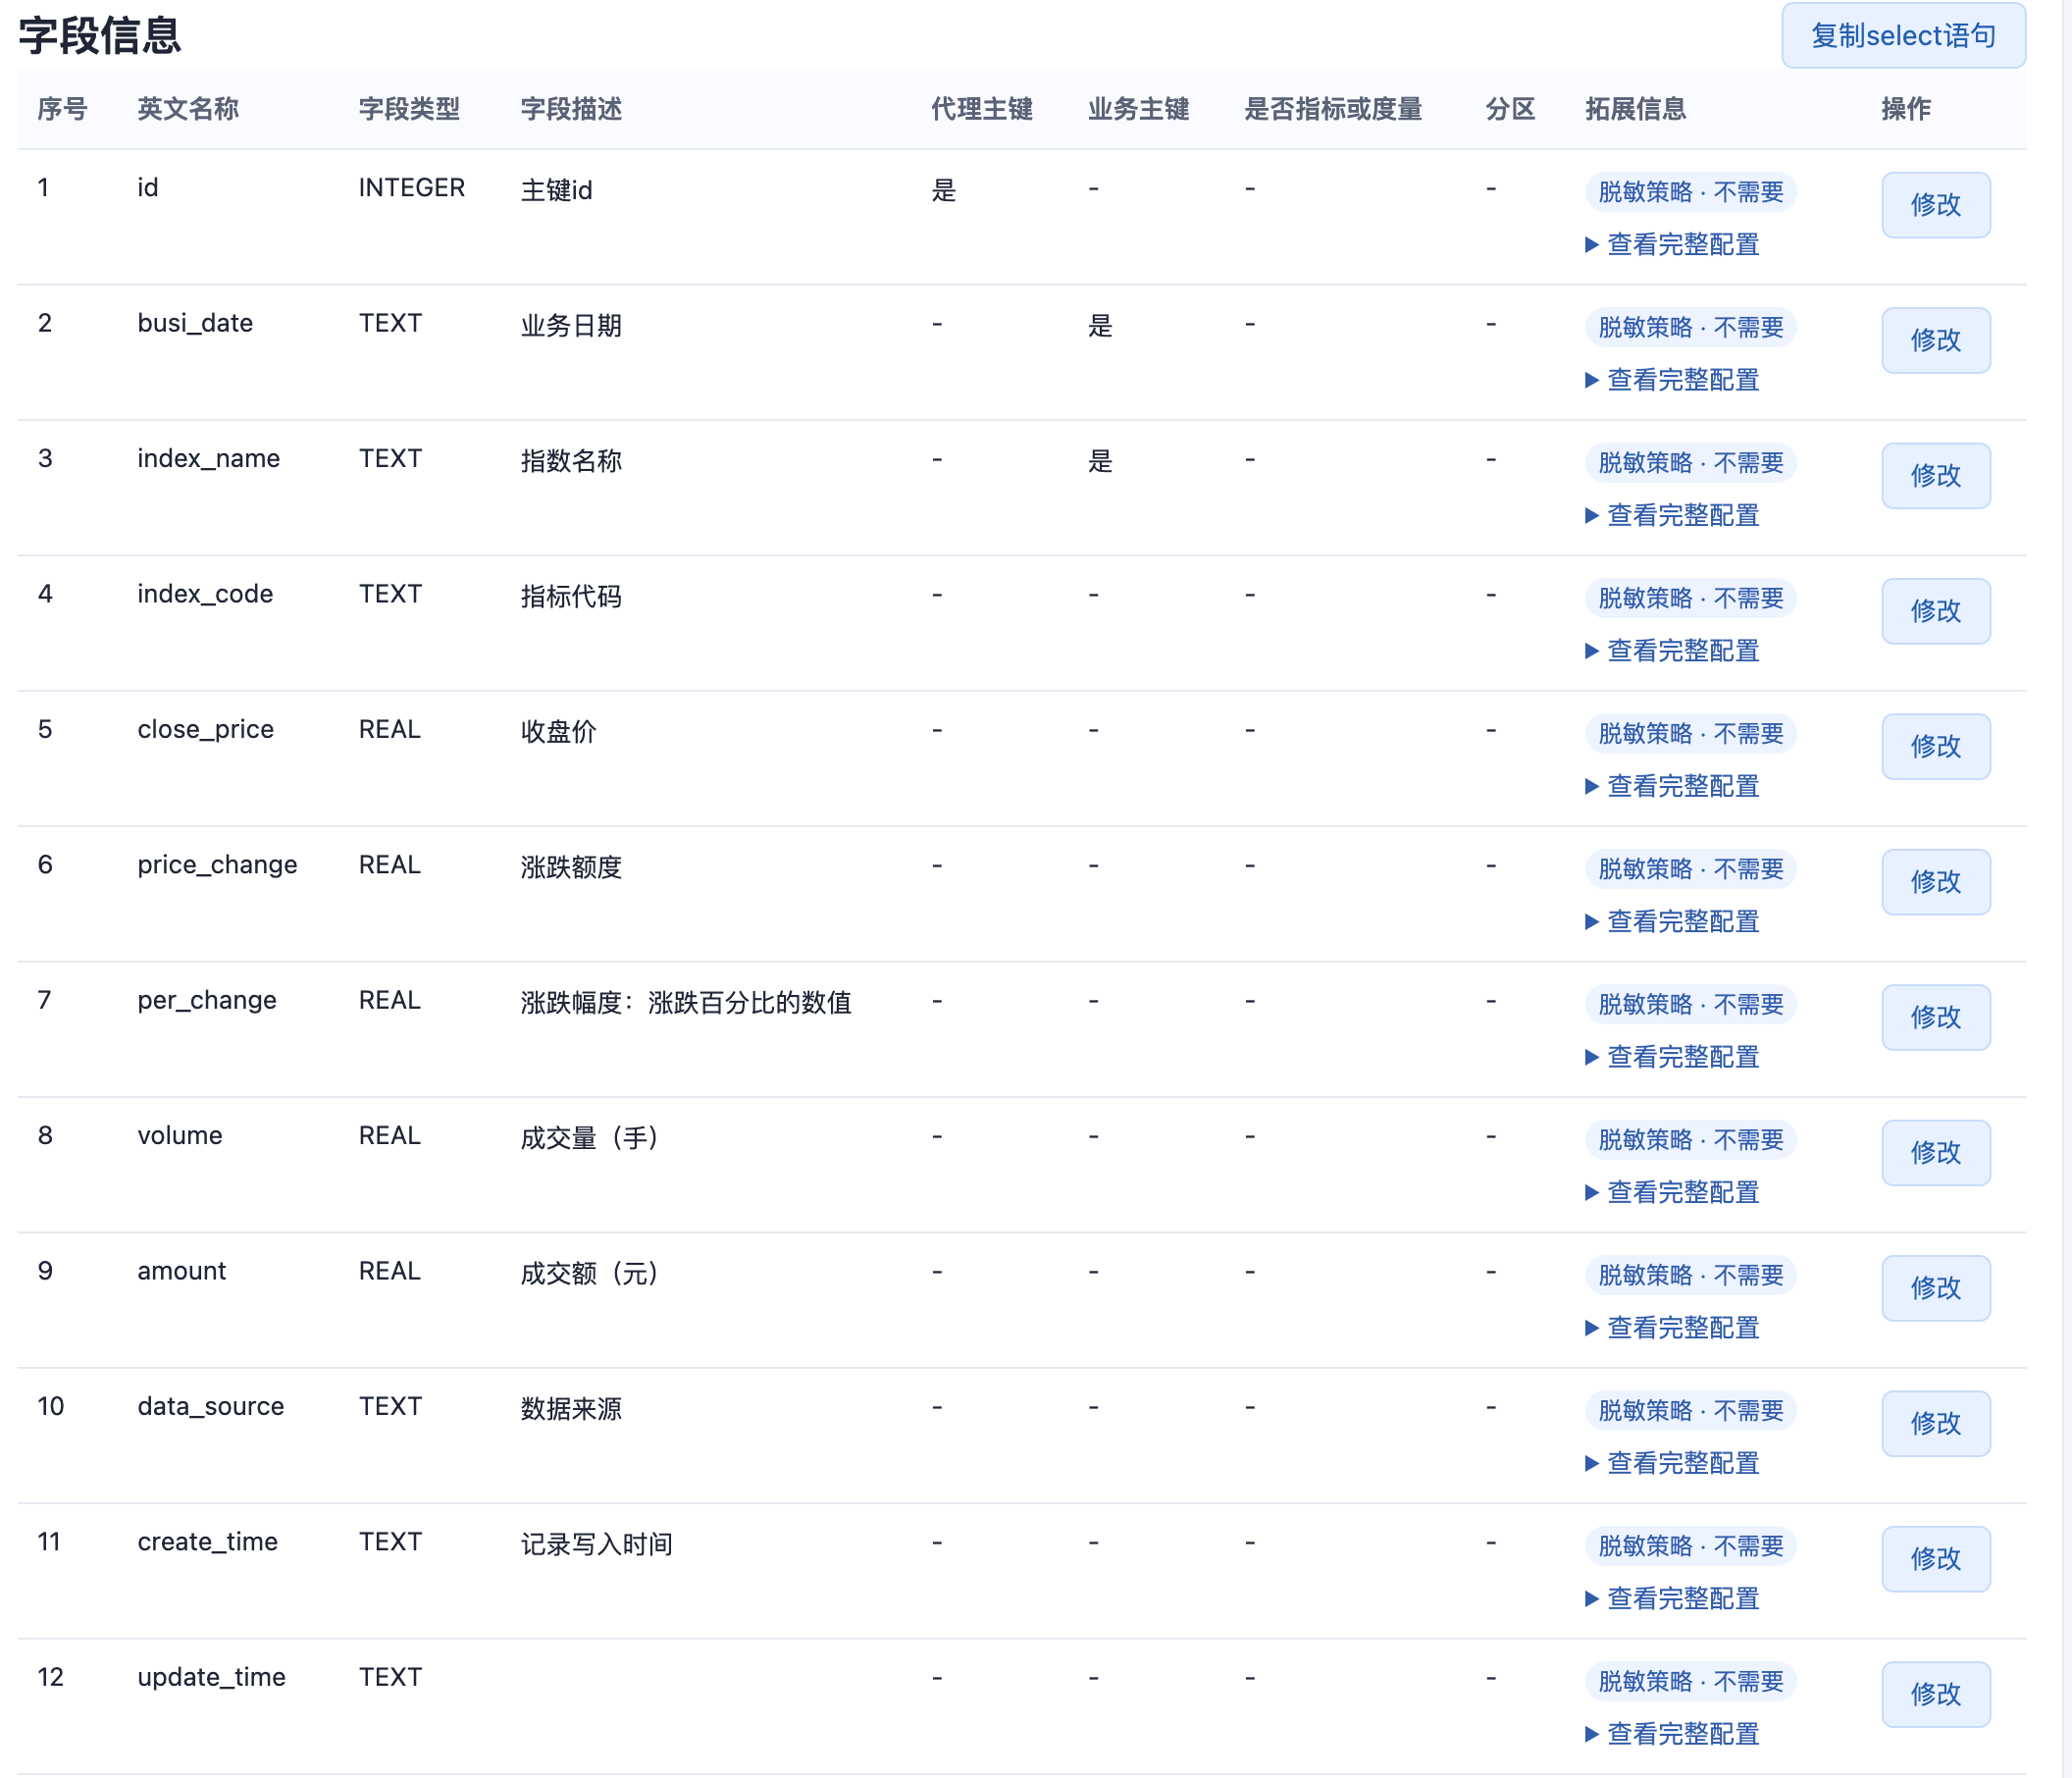Viewport: 2072px width, 1778px height.
Task: Expand 查看完整配置 for the create_time row
Action: pos(1672,1599)
